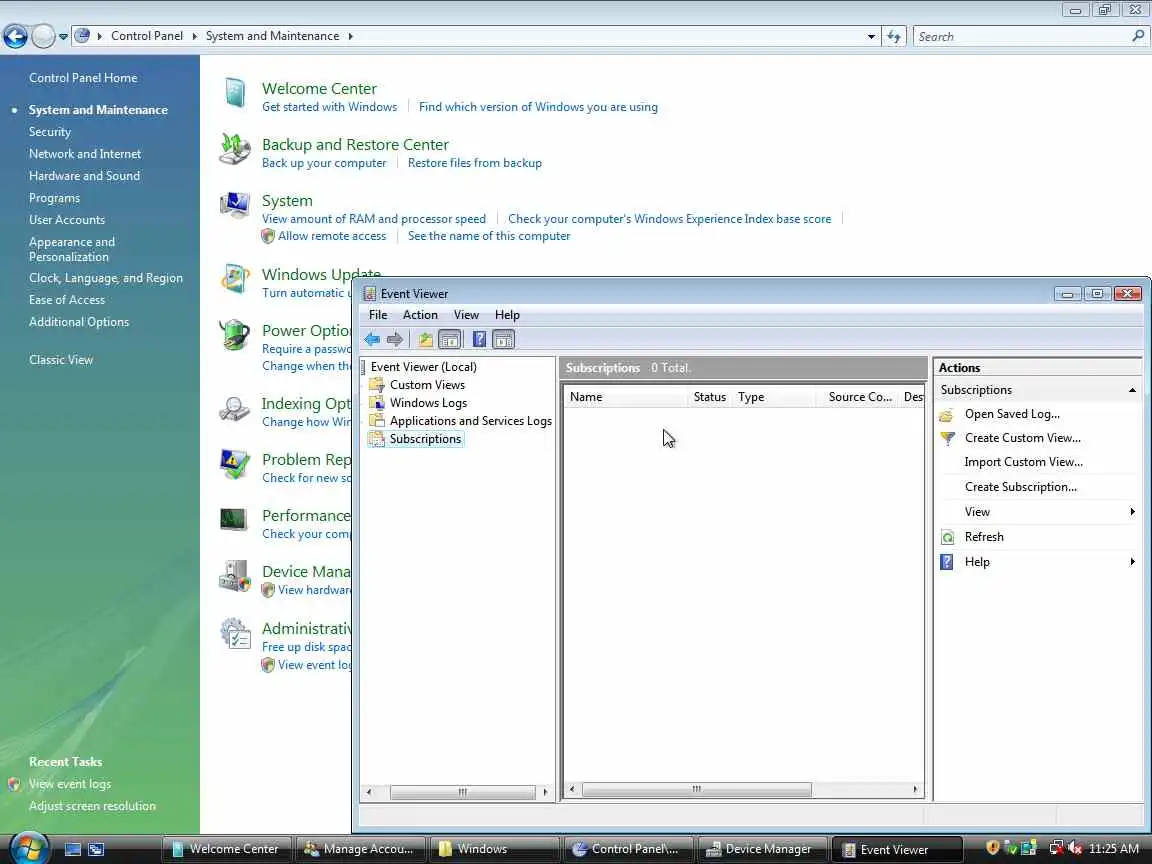The height and width of the screenshot is (864, 1152).
Task: Open 'Find which version of Windows' link
Action: 538,107
